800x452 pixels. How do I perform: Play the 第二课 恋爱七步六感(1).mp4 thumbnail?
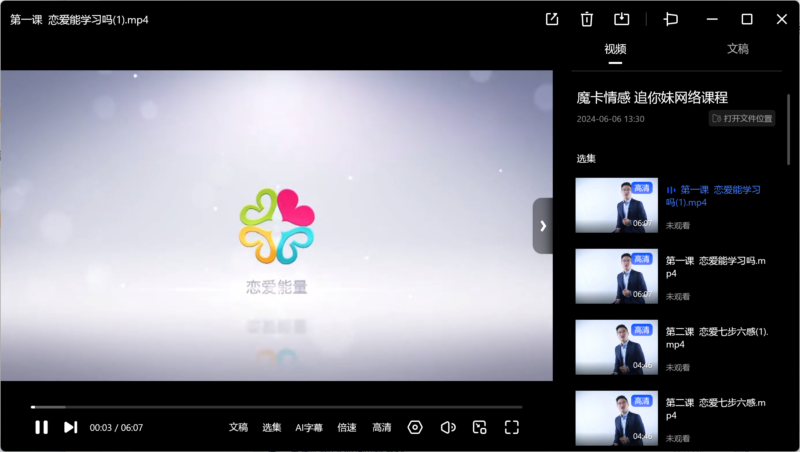(616, 347)
